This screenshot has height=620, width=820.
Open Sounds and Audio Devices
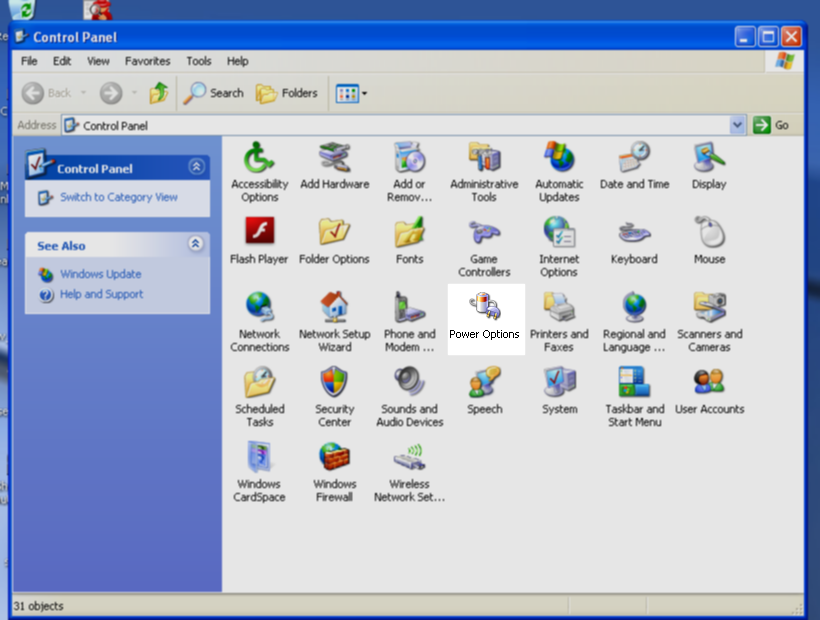[x=409, y=397]
